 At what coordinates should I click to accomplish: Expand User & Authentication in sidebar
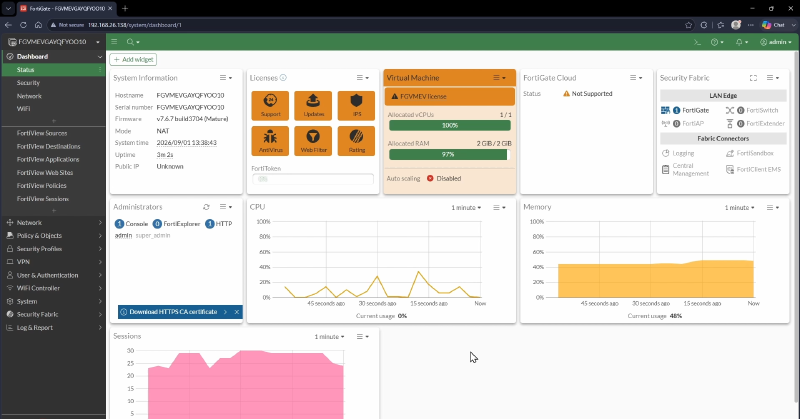coord(53,275)
